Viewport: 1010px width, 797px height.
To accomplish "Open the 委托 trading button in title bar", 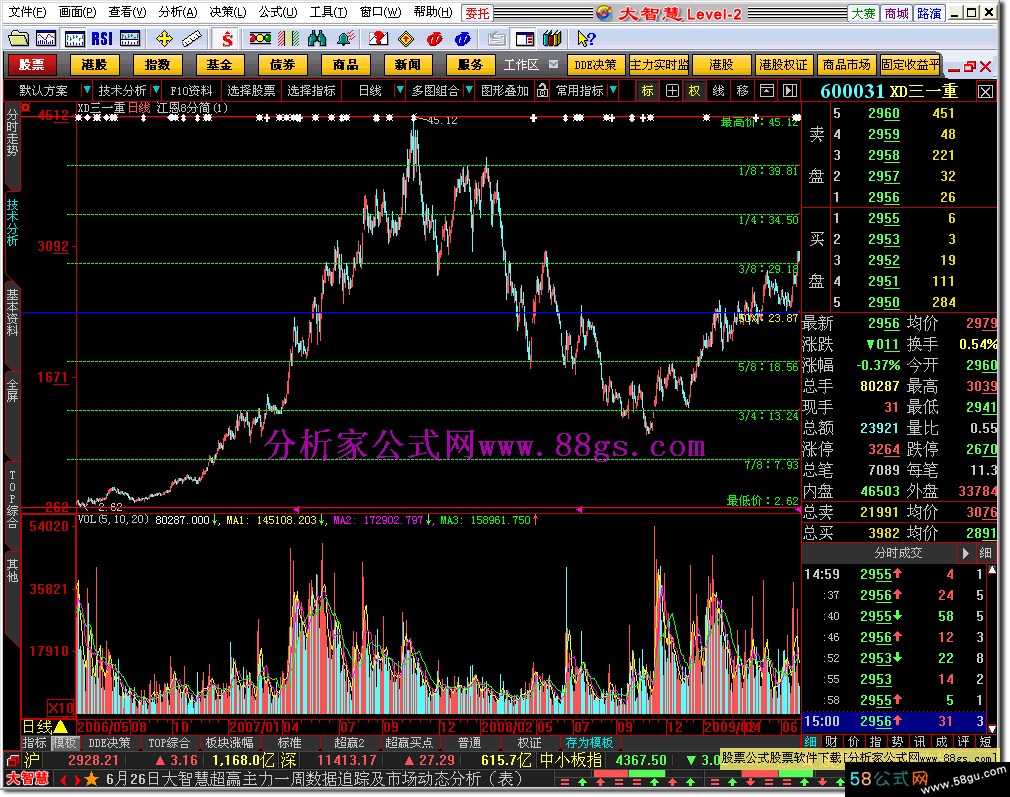I will [477, 13].
